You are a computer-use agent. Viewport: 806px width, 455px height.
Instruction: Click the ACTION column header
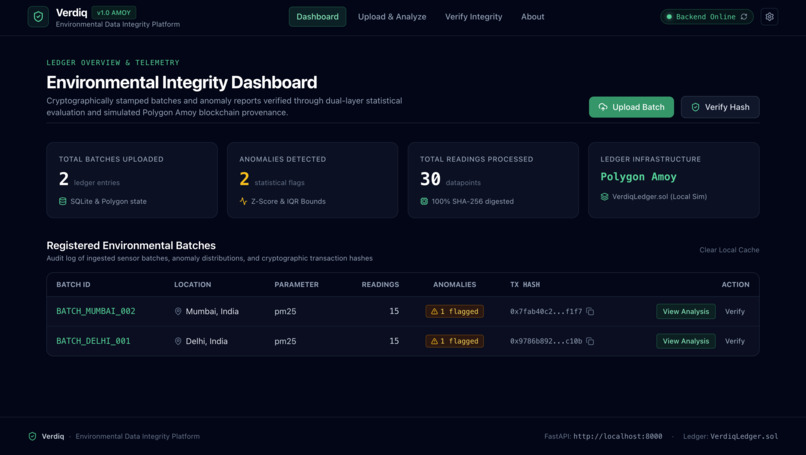tap(735, 284)
